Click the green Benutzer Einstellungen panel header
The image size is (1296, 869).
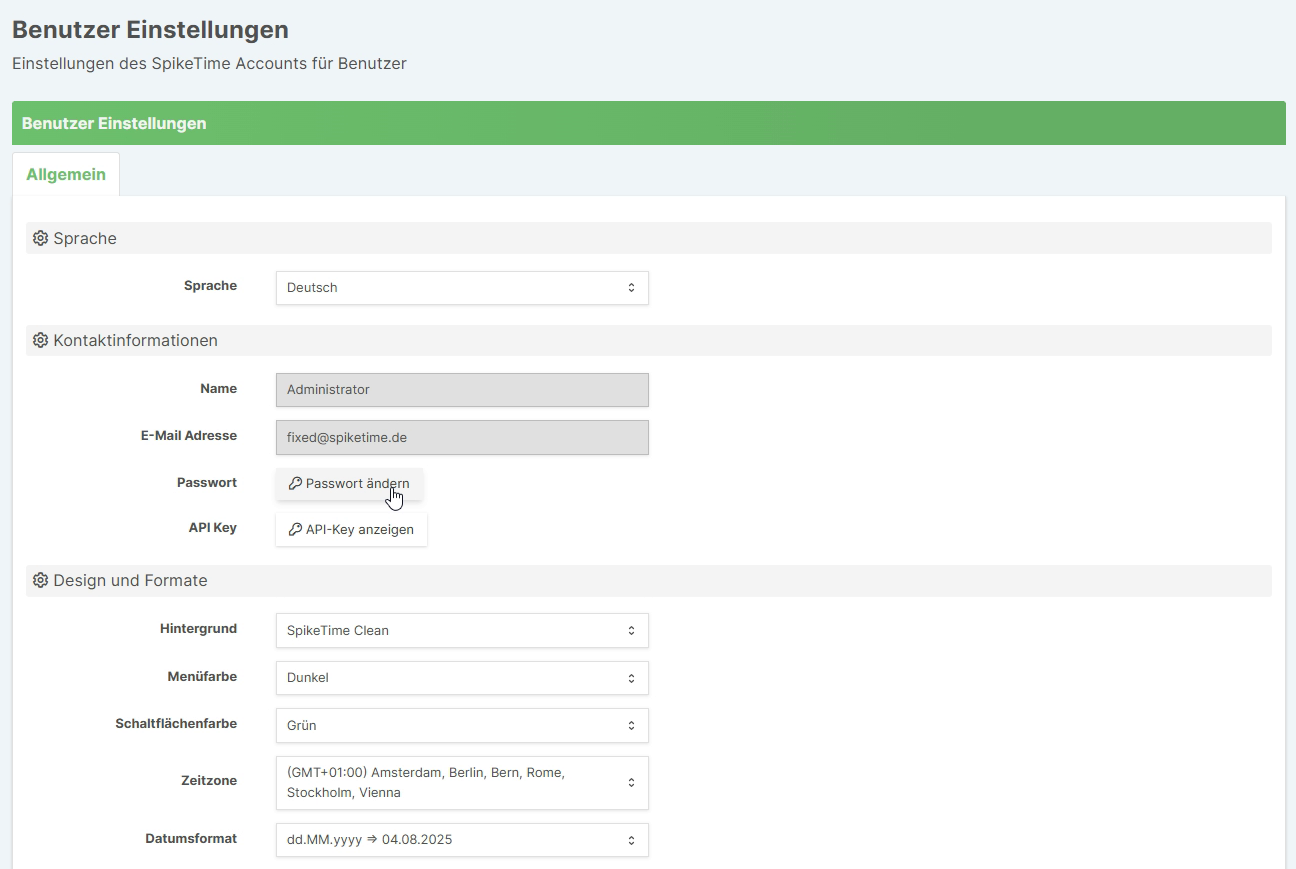[648, 124]
